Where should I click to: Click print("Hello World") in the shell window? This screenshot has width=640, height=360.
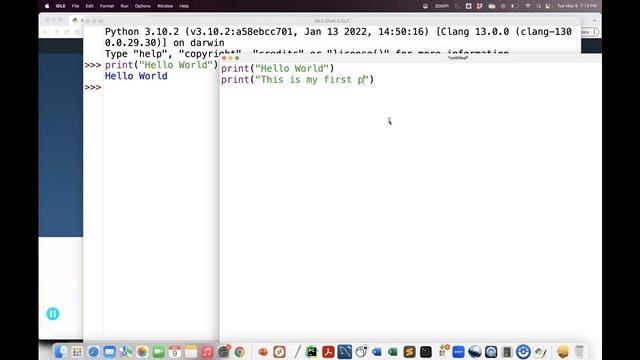[161, 65]
